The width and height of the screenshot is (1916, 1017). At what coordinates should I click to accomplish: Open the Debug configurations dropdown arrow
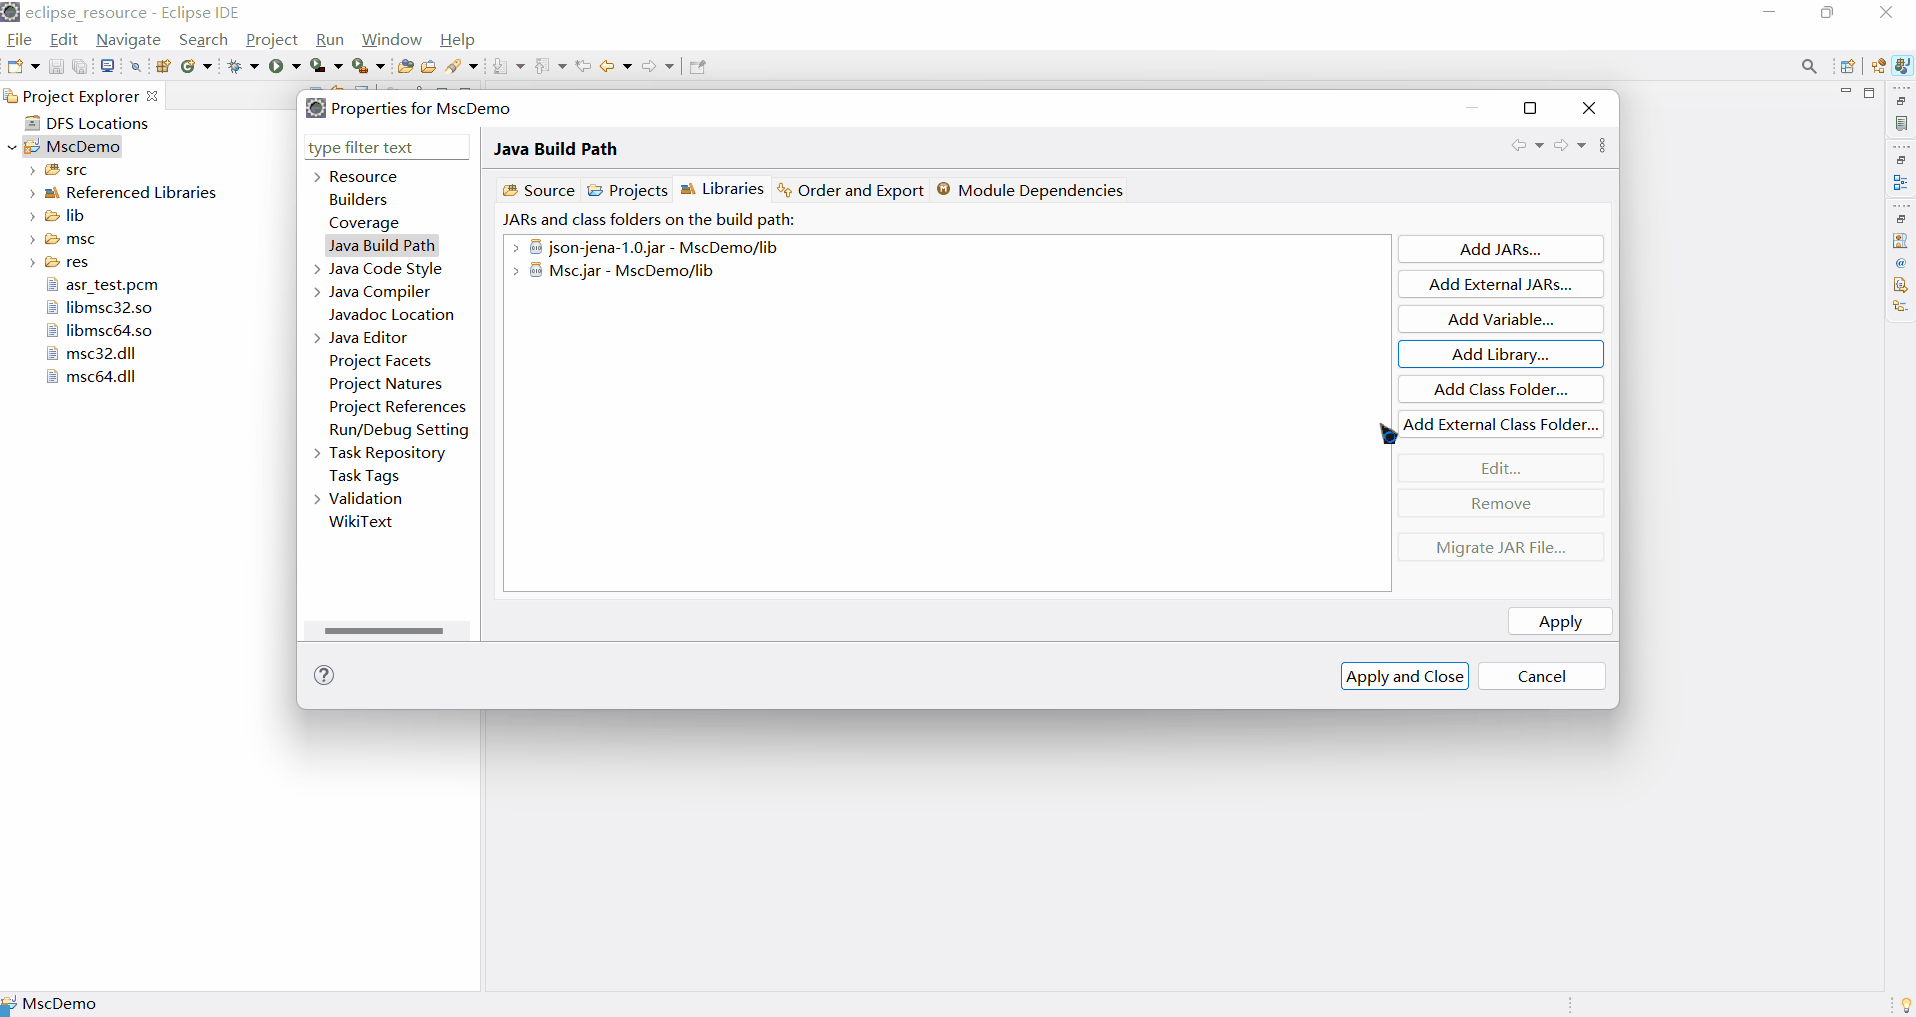(254, 66)
